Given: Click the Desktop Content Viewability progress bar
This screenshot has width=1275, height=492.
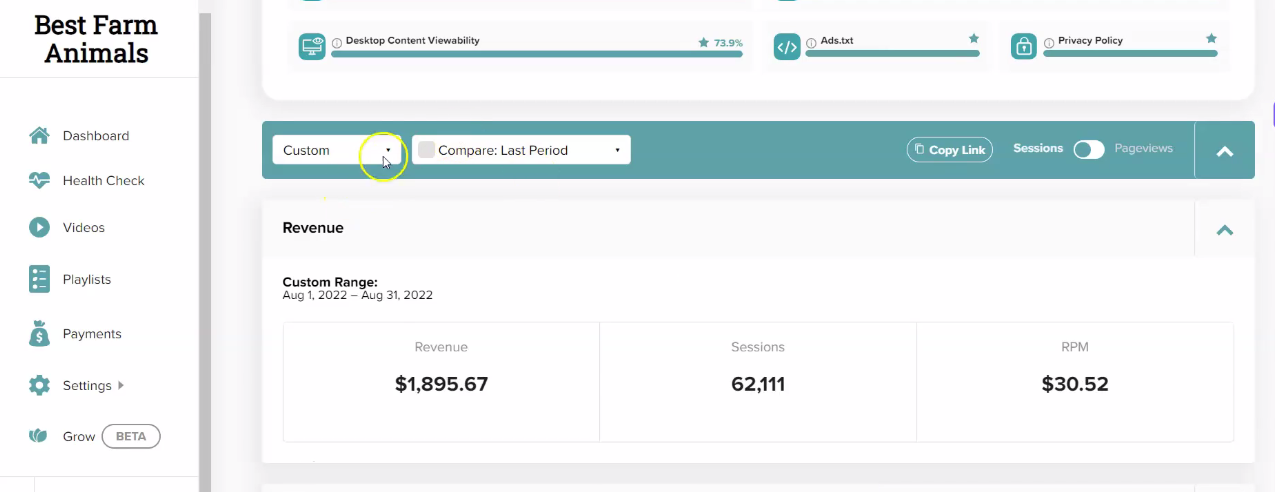Looking at the screenshot, I should pos(537,54).
